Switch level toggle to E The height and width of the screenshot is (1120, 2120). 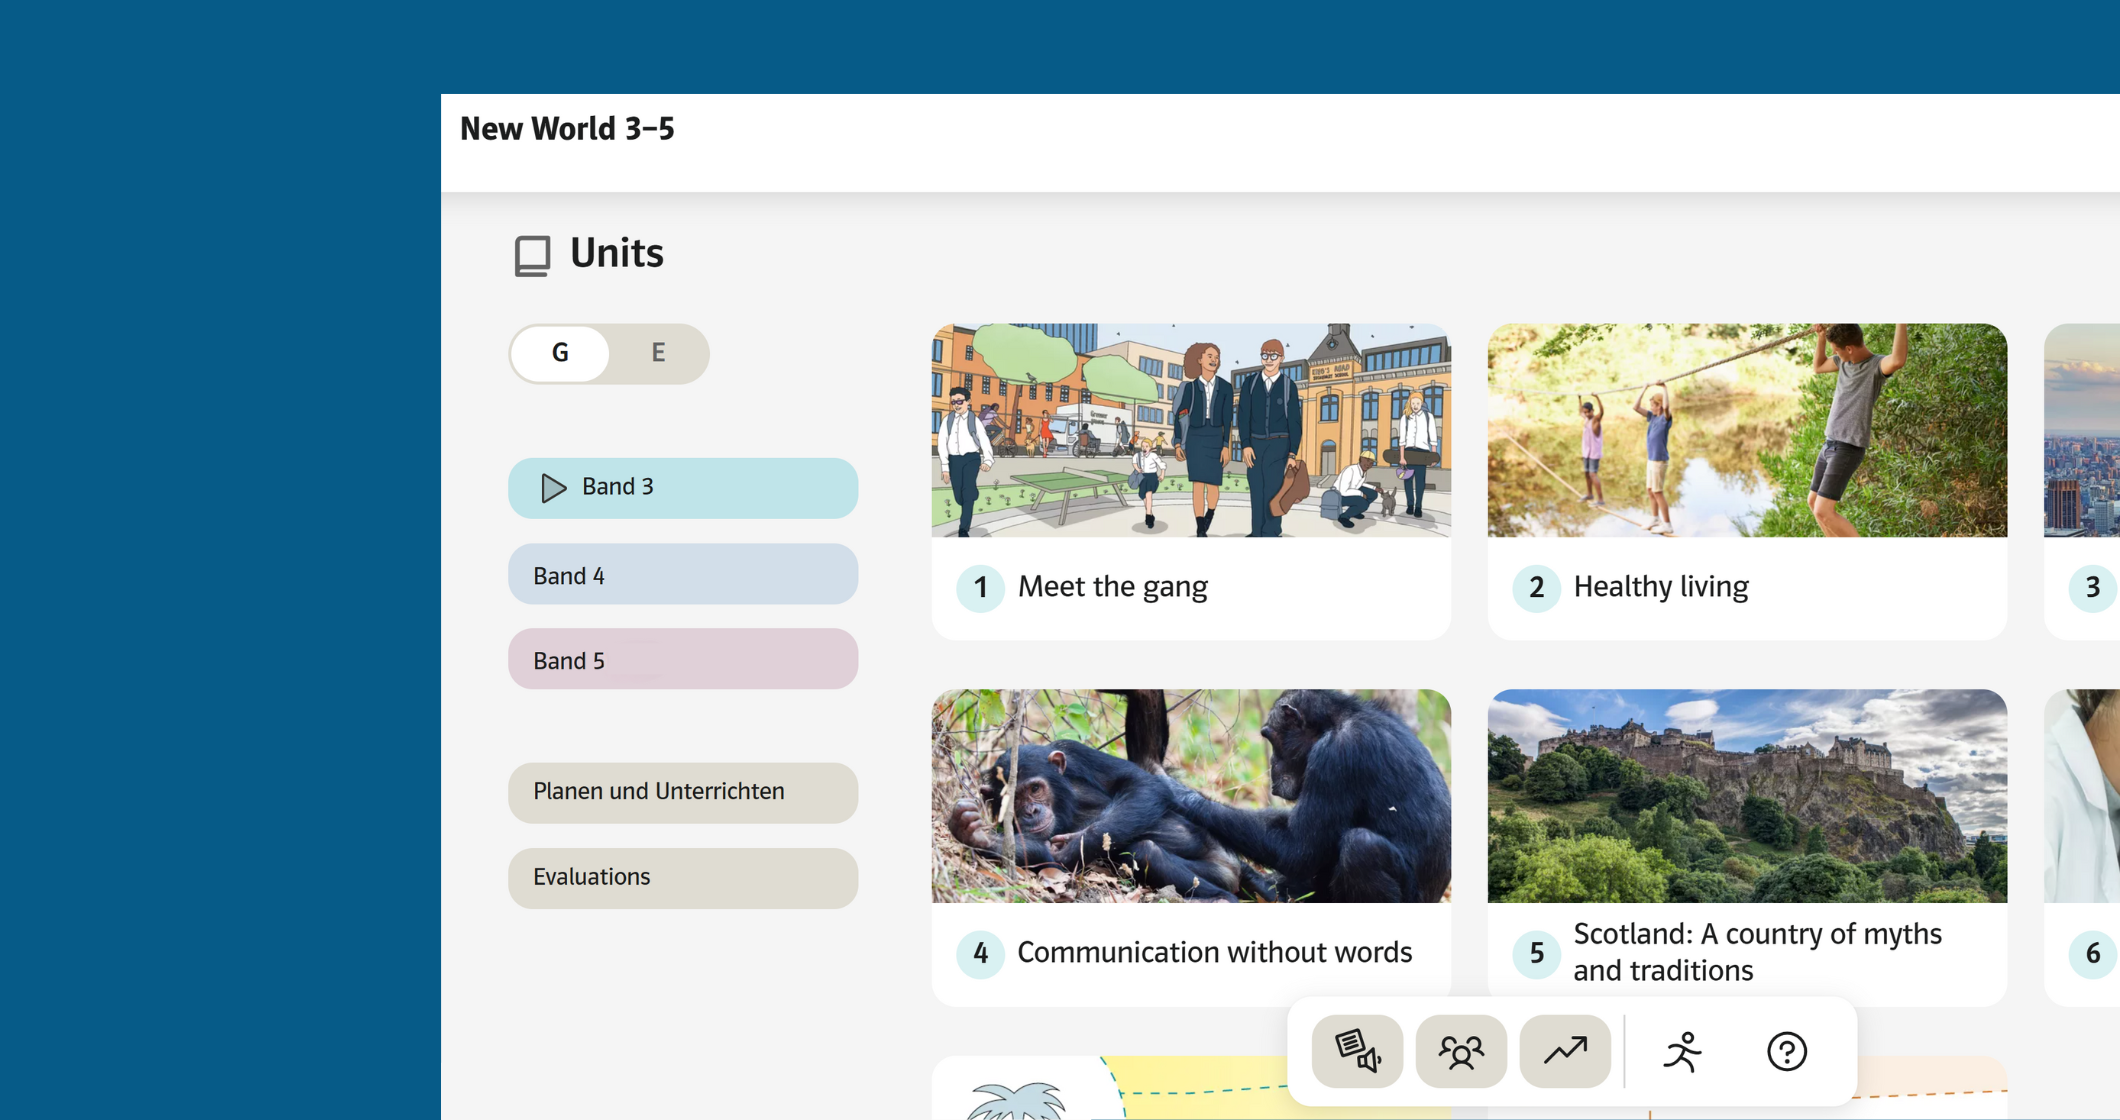[658, 353]
